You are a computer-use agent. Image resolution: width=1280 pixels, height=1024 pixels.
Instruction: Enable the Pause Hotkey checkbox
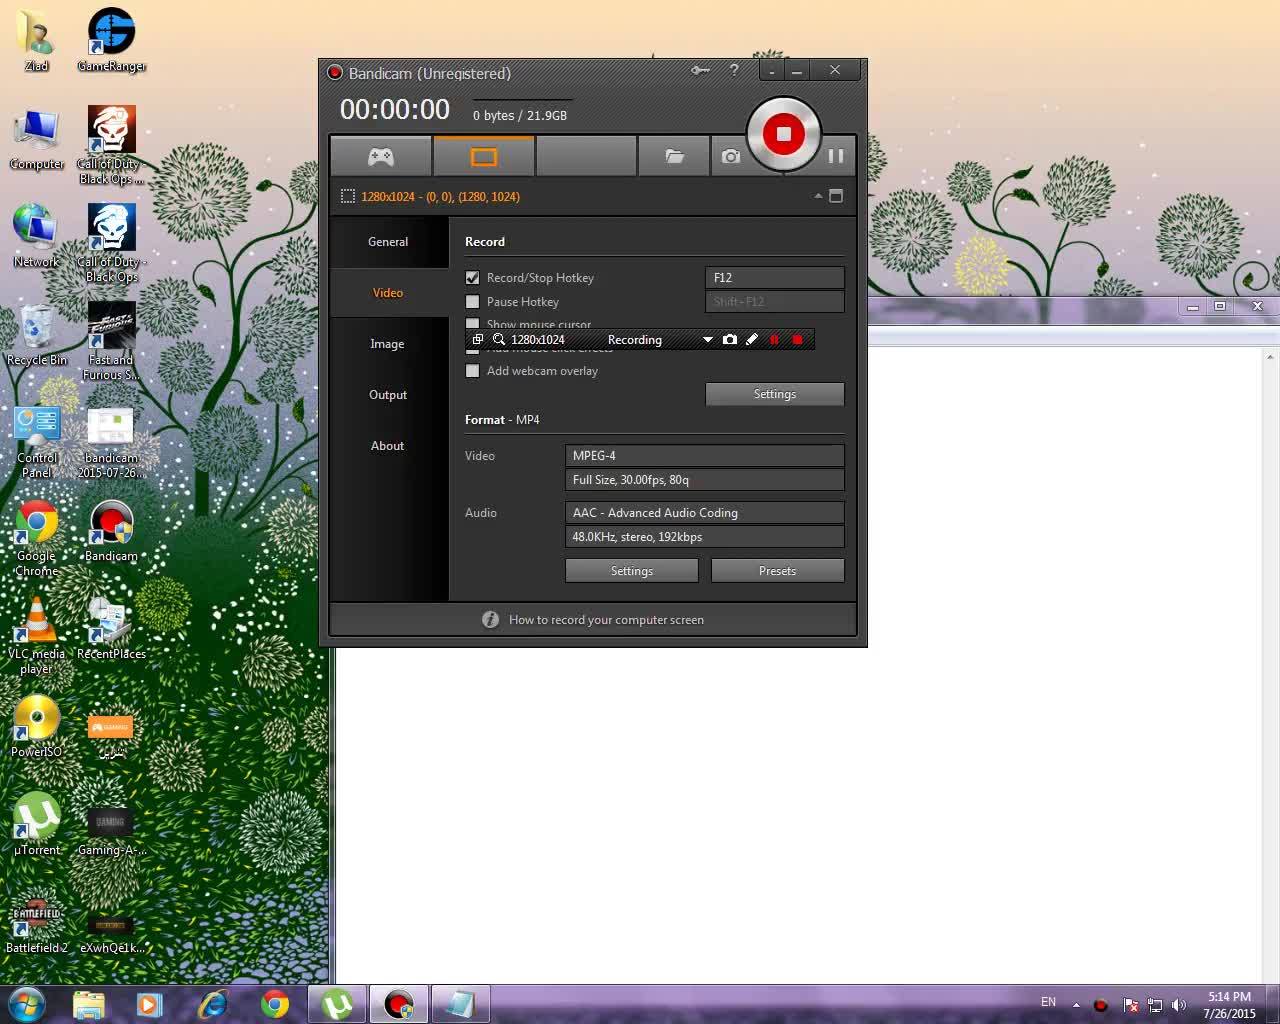pyautogui.click(x=473, y=302)
